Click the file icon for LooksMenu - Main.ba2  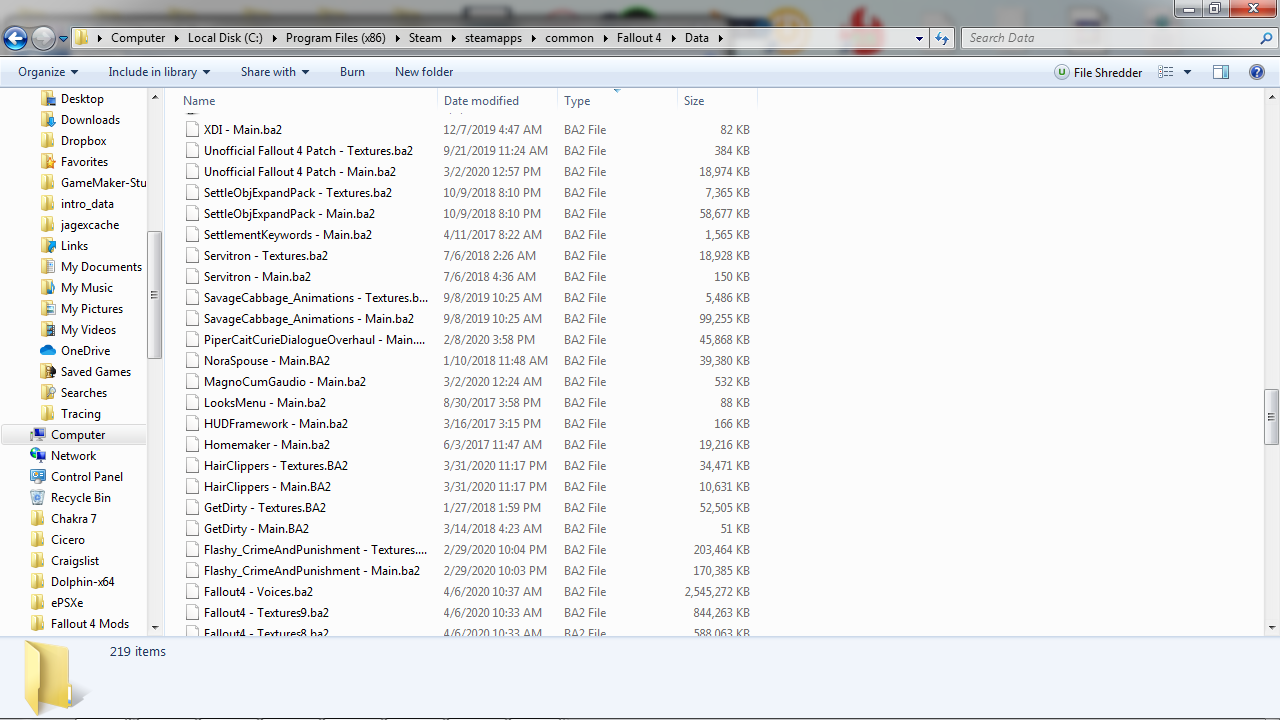point(193,403)
